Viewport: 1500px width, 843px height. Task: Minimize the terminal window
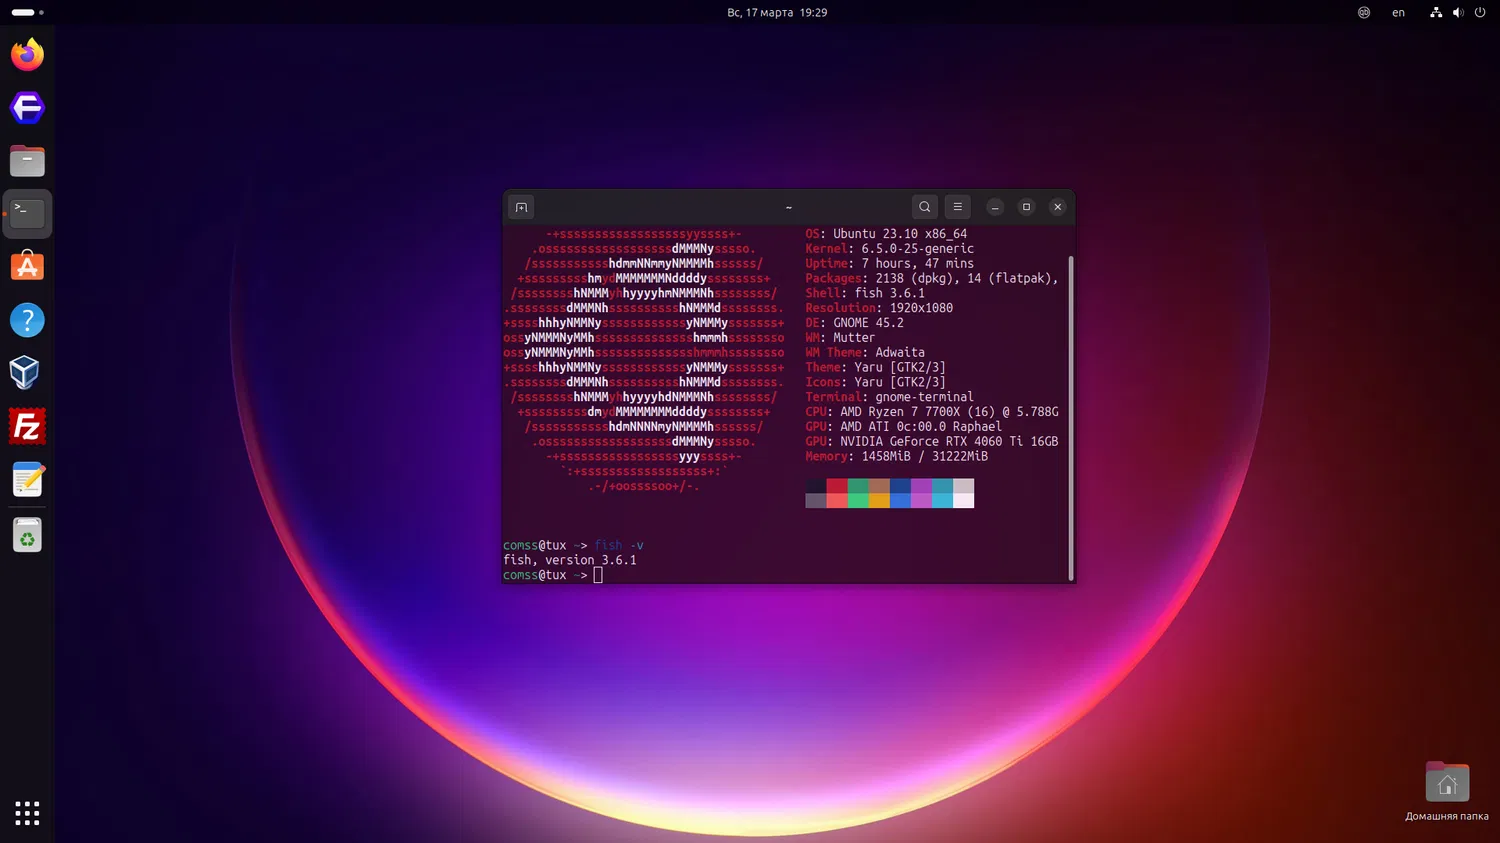coord(995,207)
